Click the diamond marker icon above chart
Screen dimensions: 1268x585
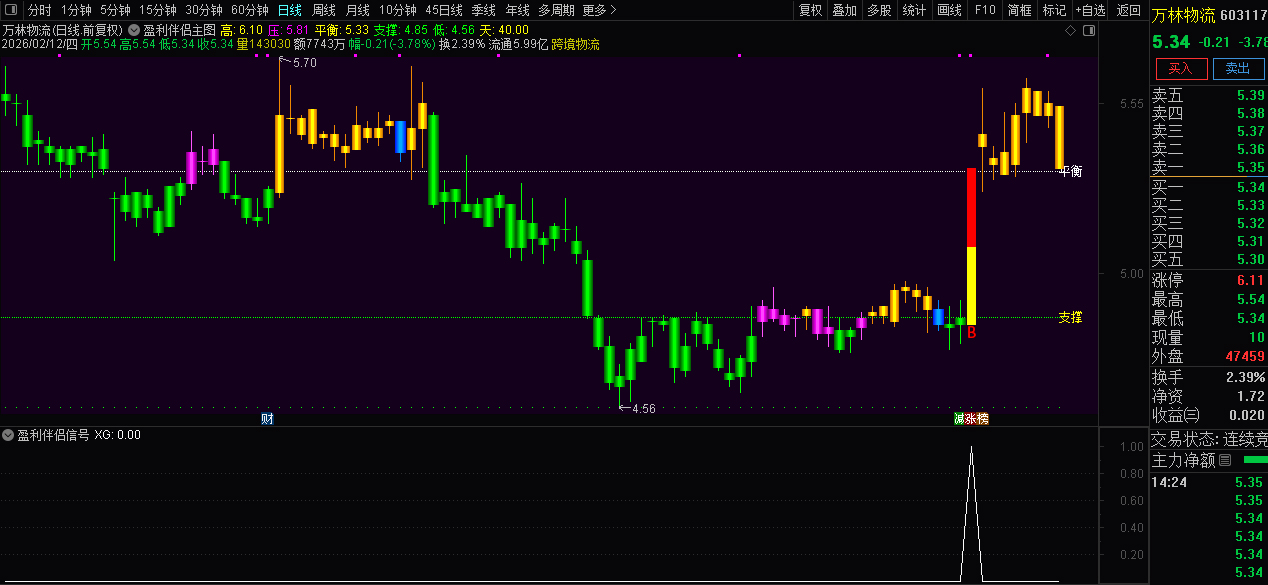(x=1070, y=31)
